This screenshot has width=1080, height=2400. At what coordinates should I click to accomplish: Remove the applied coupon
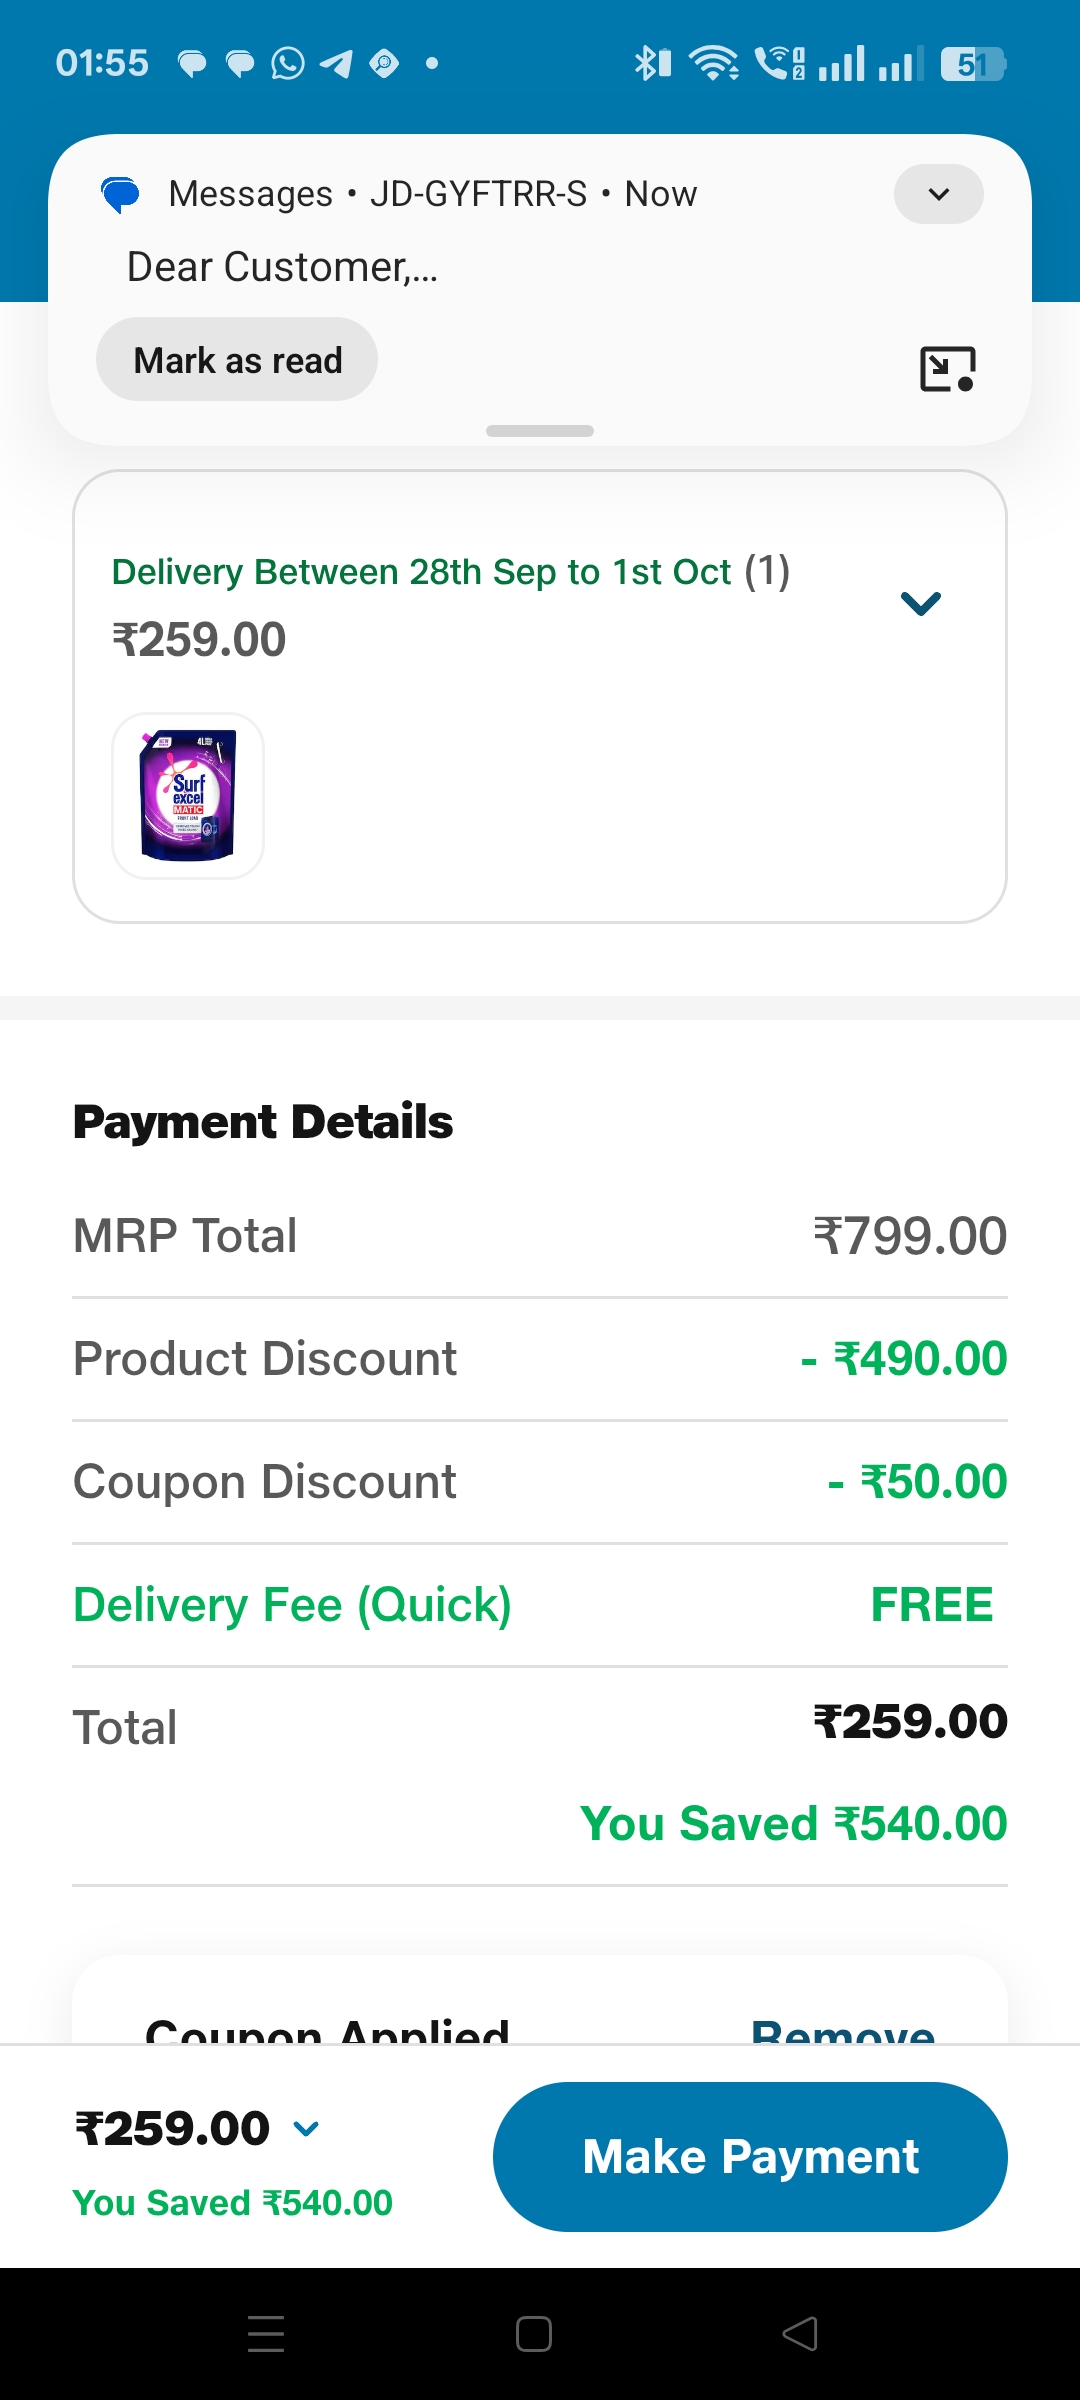(842, 2030)
